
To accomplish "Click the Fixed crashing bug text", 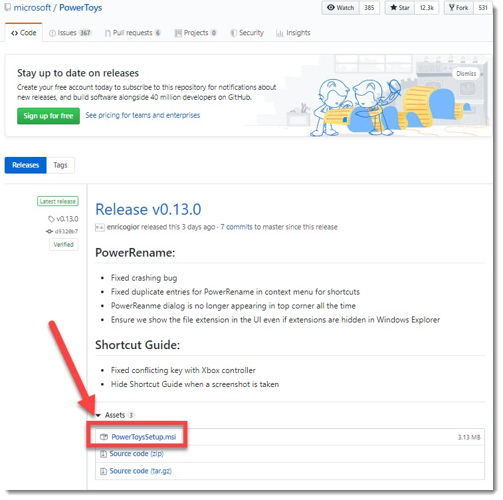I will click(144, 278).
